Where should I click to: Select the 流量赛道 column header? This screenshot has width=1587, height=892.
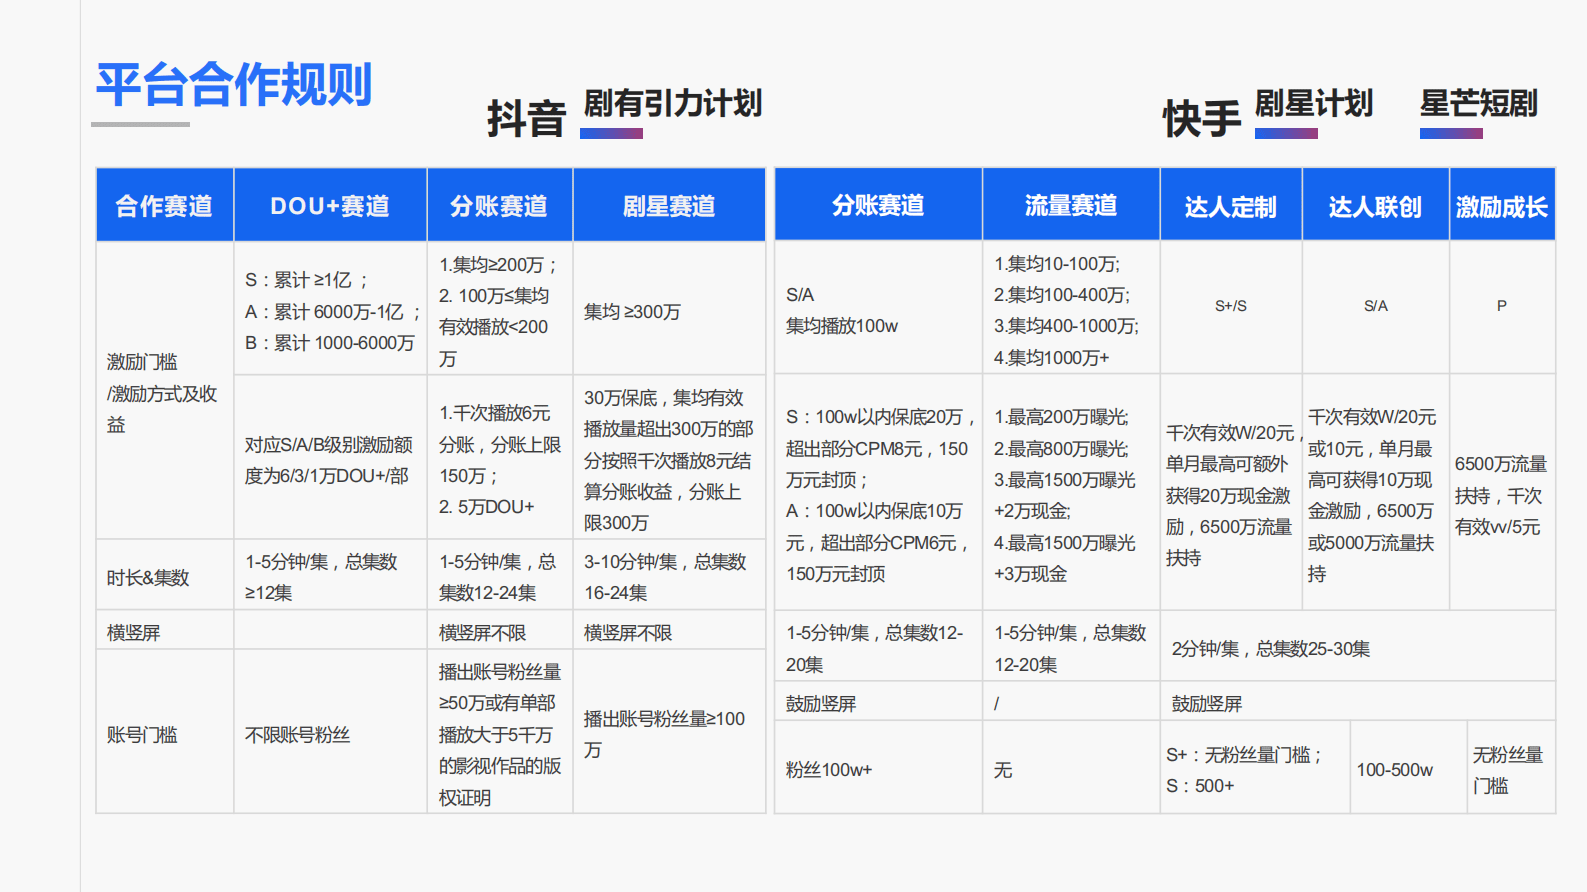1071,205
